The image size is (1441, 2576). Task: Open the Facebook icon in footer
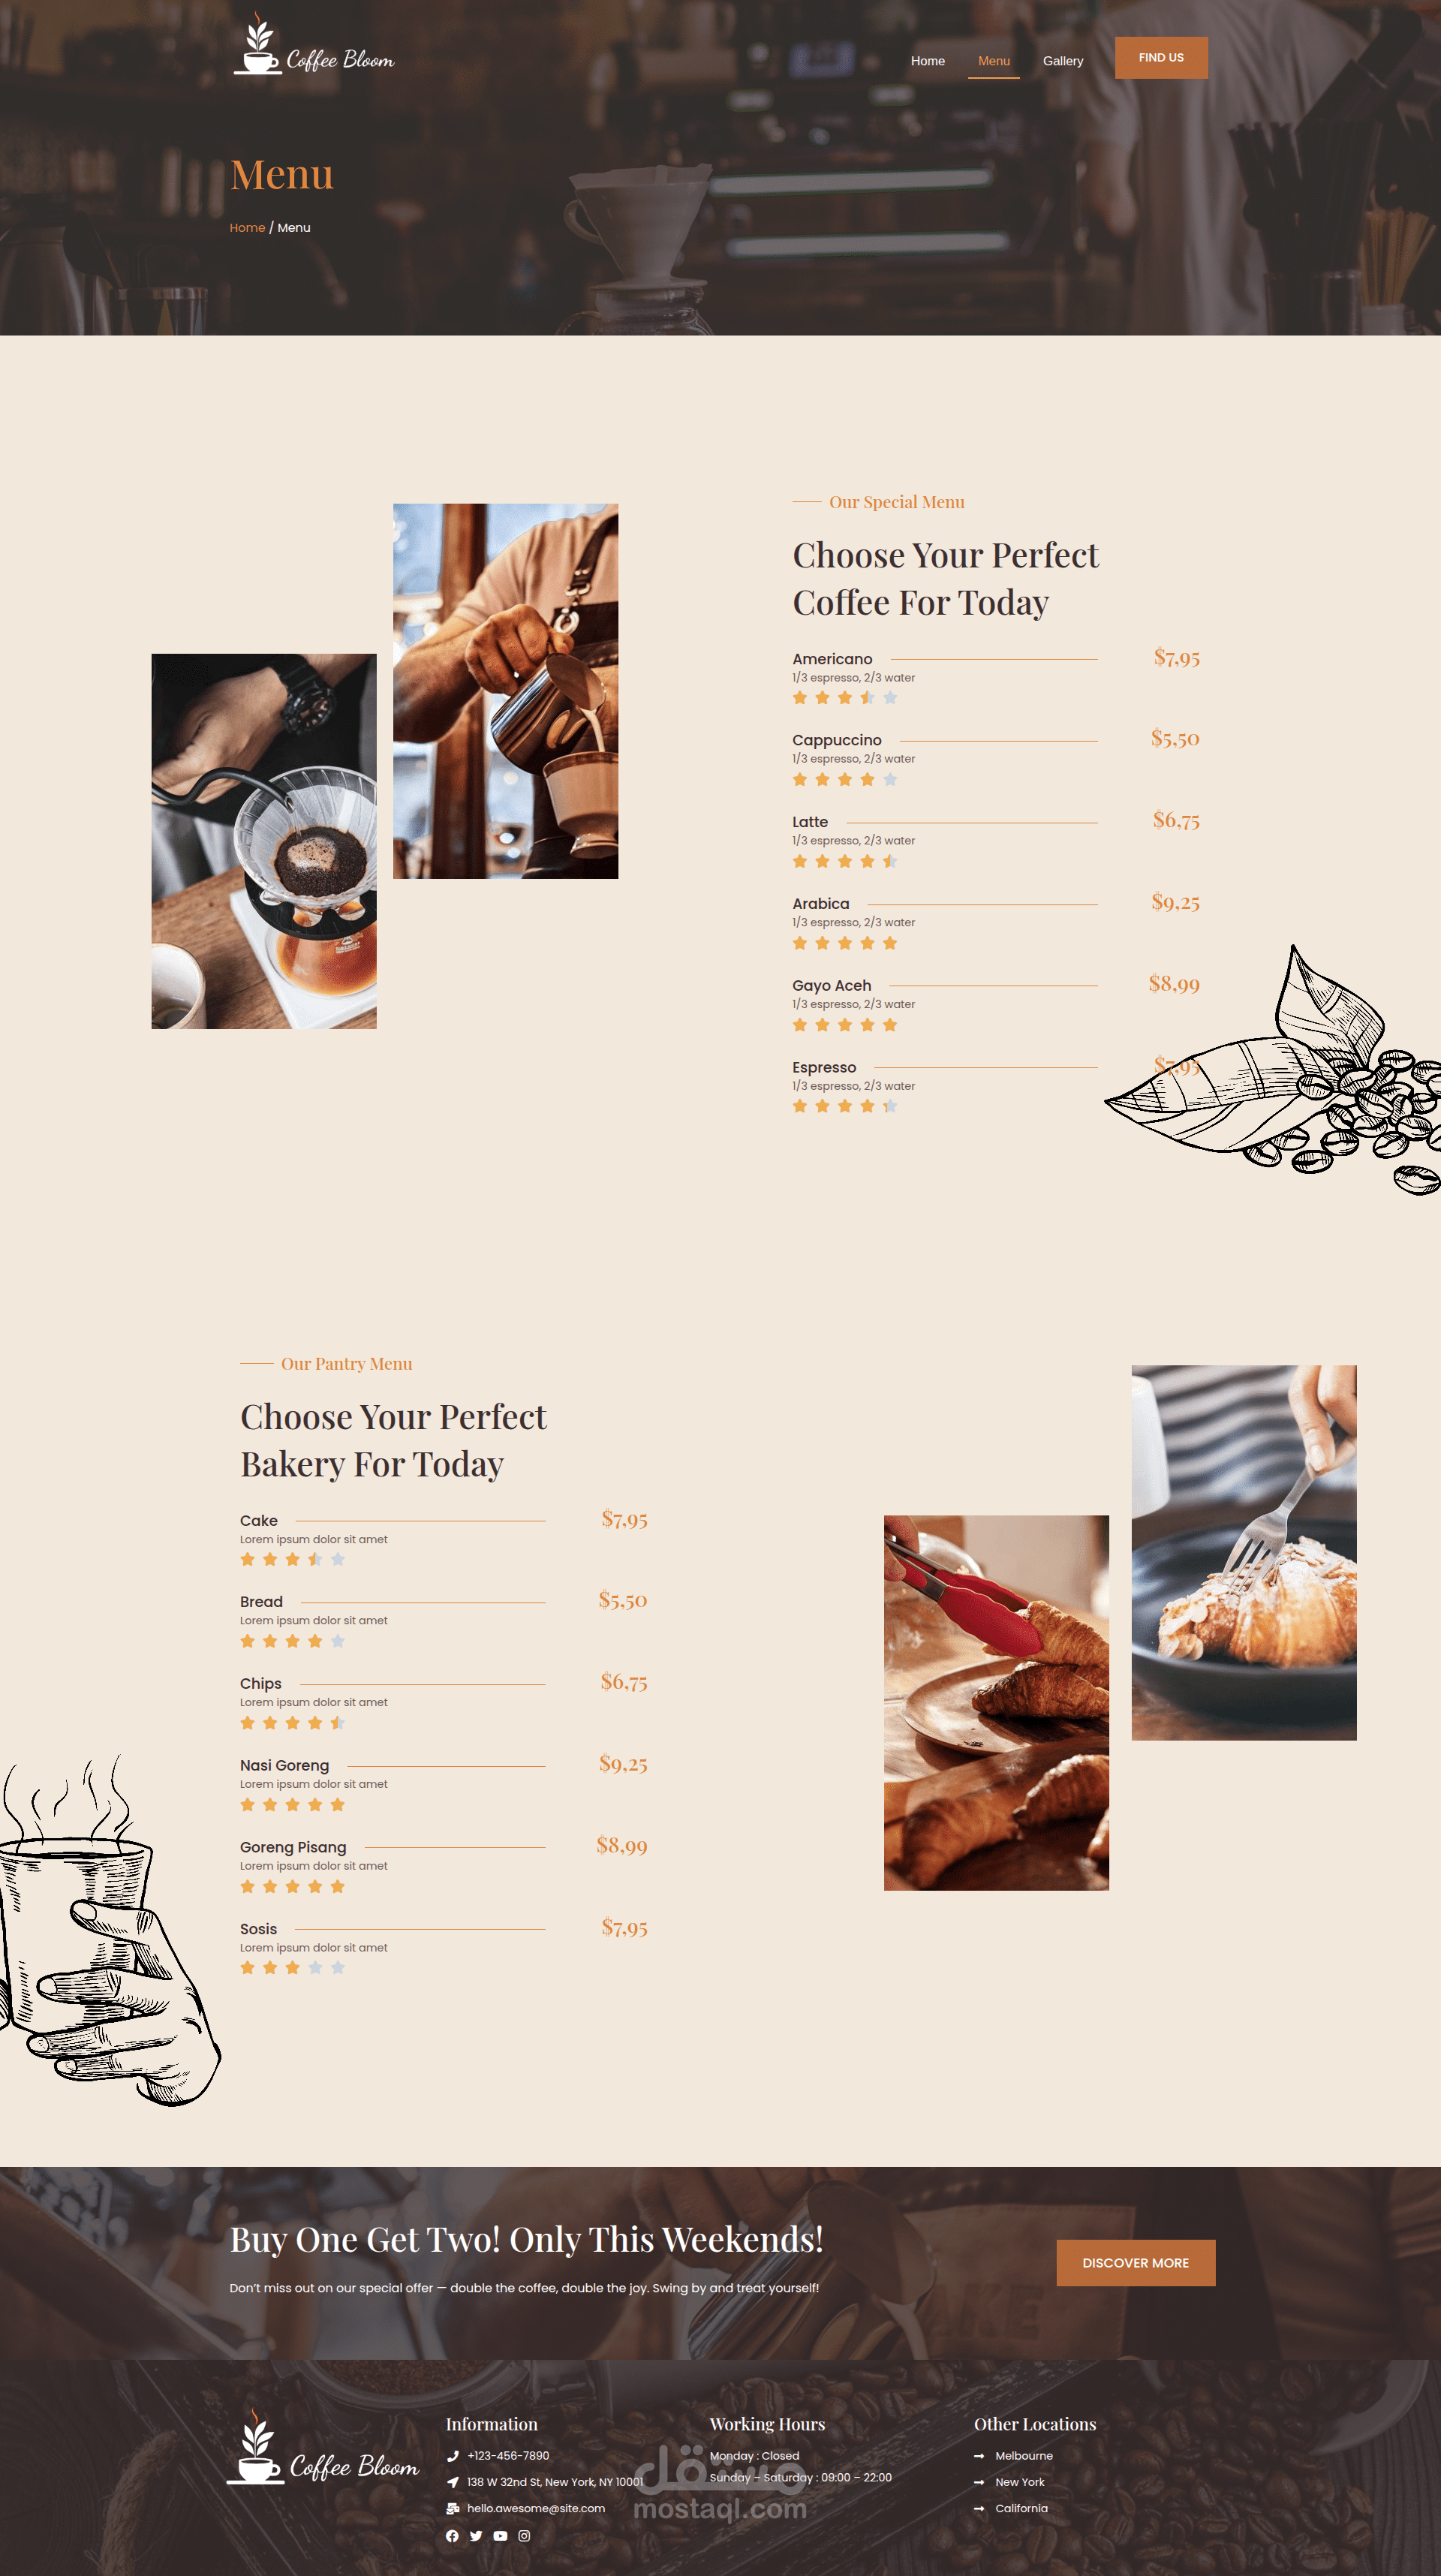click(452, 2536)
